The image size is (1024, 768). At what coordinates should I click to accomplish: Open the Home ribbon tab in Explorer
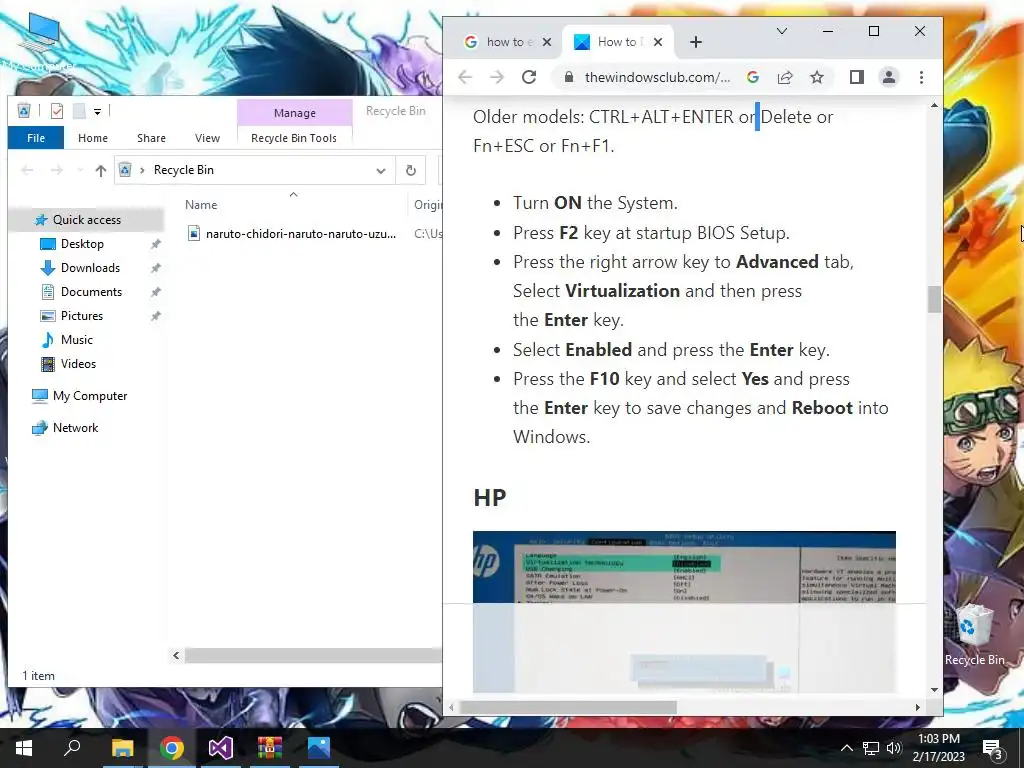(93, 138)
